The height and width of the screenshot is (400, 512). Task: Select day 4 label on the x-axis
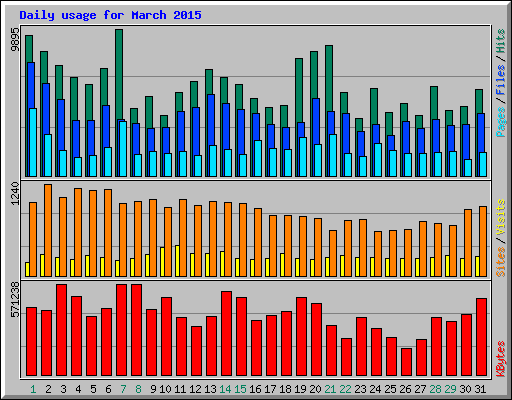78,389
